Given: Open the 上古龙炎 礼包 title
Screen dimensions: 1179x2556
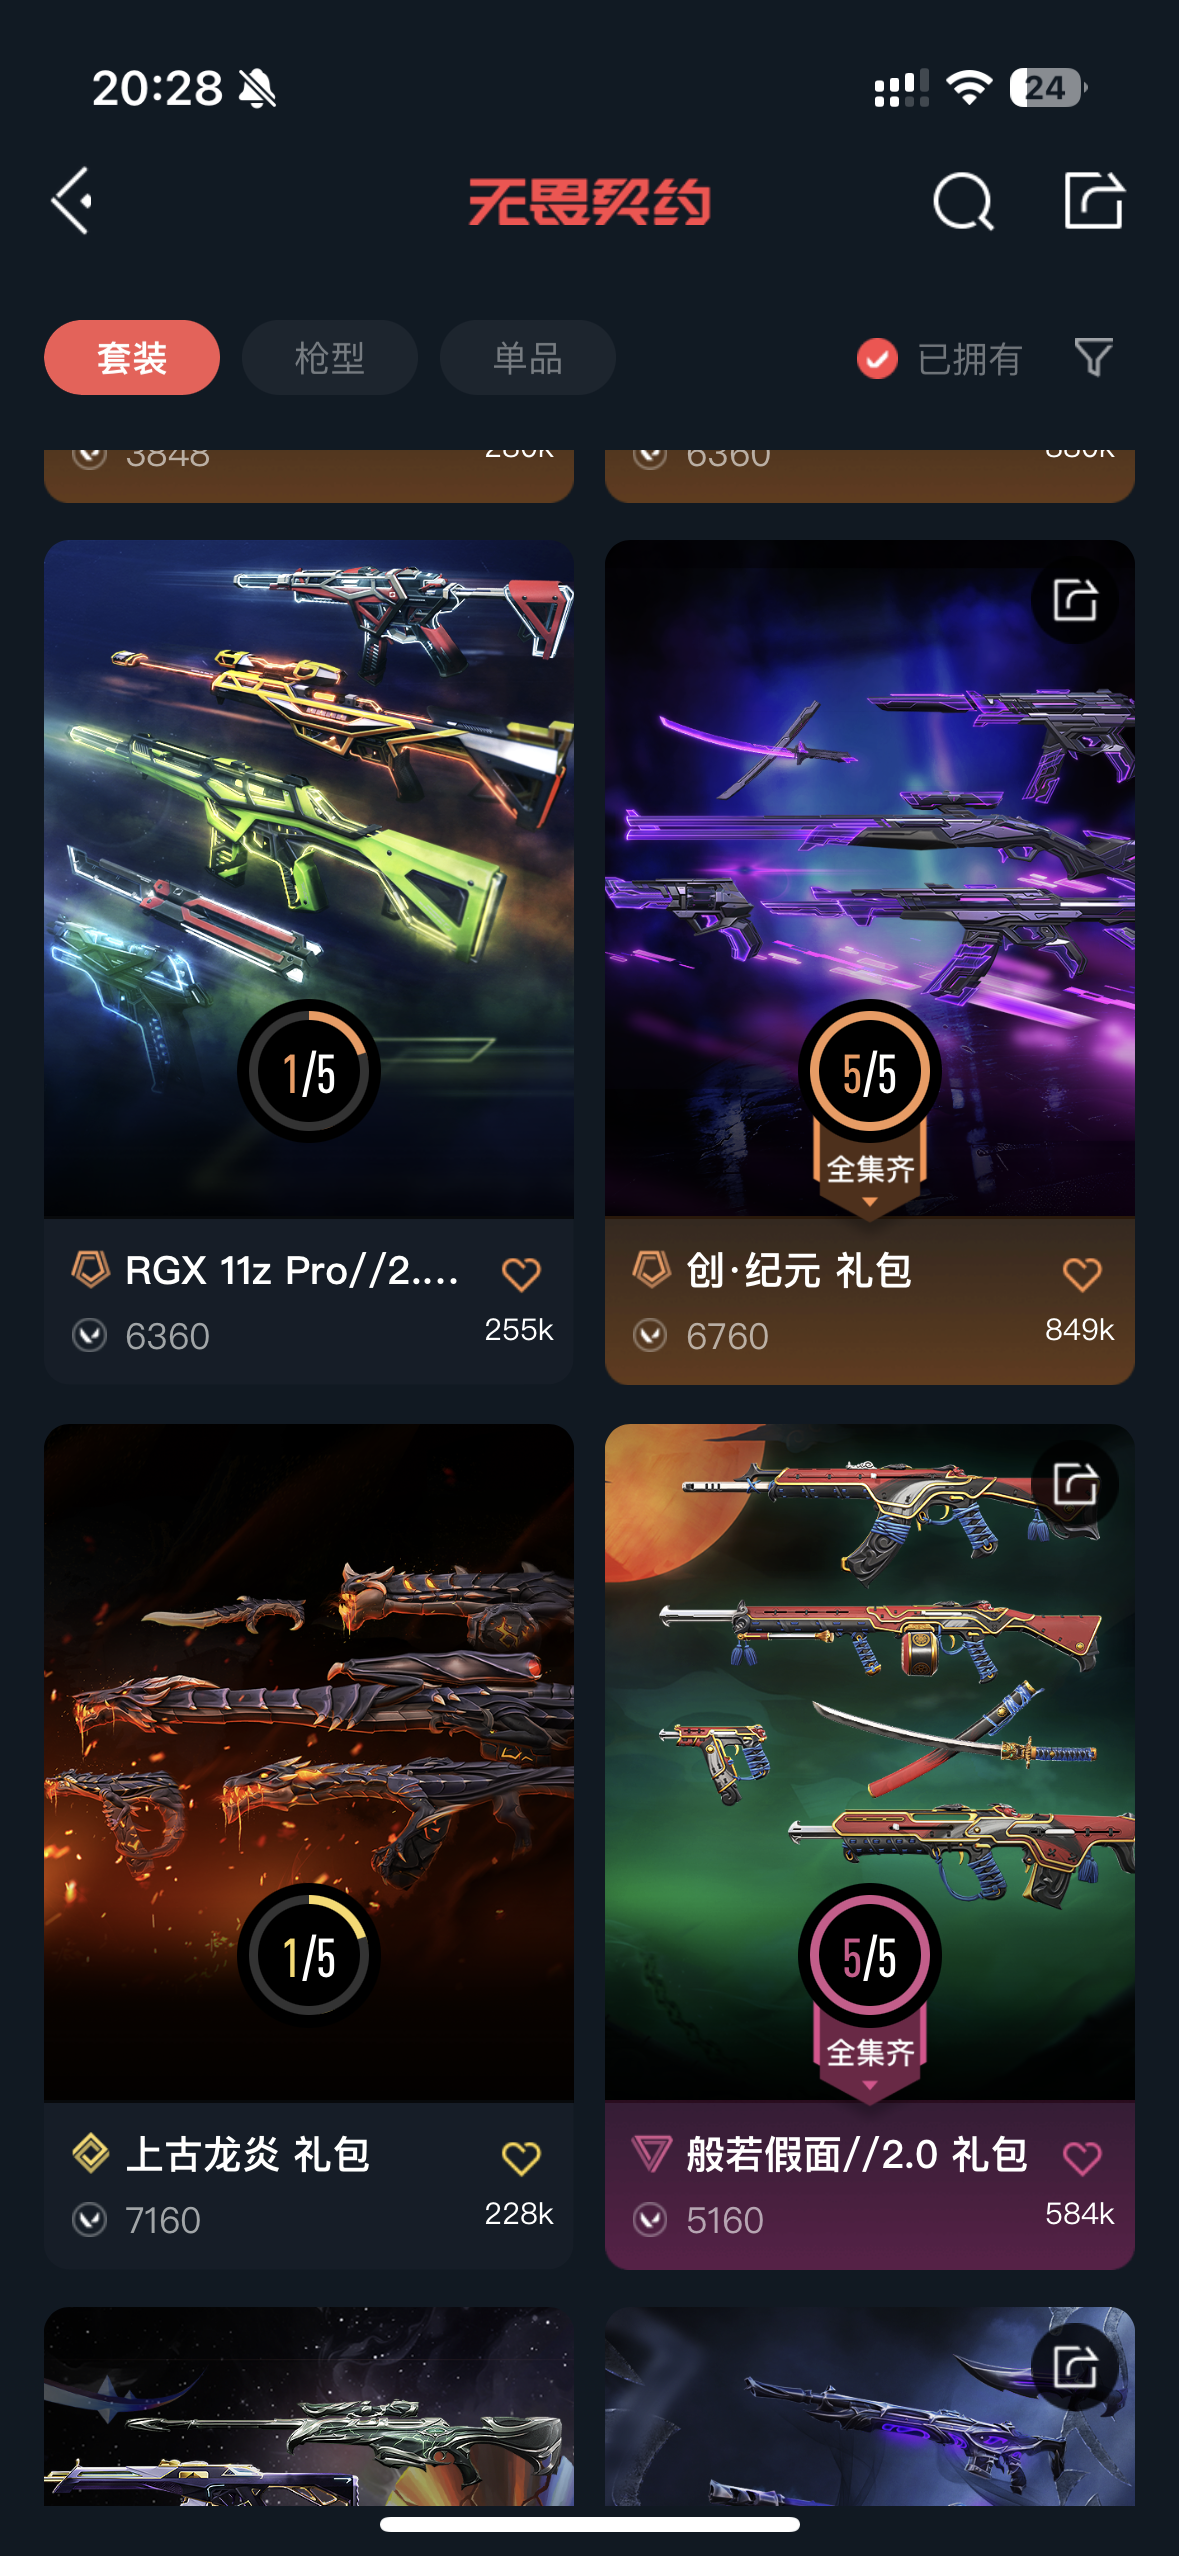Looking at the screenshot, I should (x=248, y=2155).
